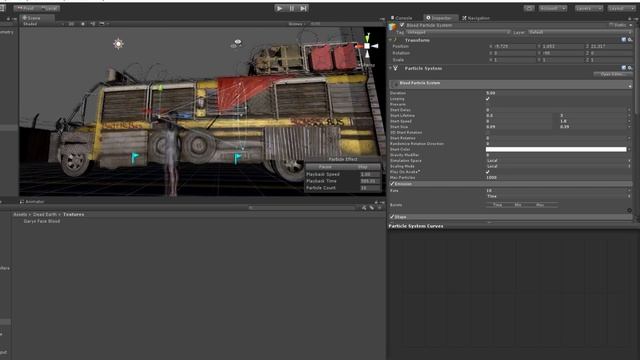
Task: Toggle the Static checkbox
Action: click(611, 25)
